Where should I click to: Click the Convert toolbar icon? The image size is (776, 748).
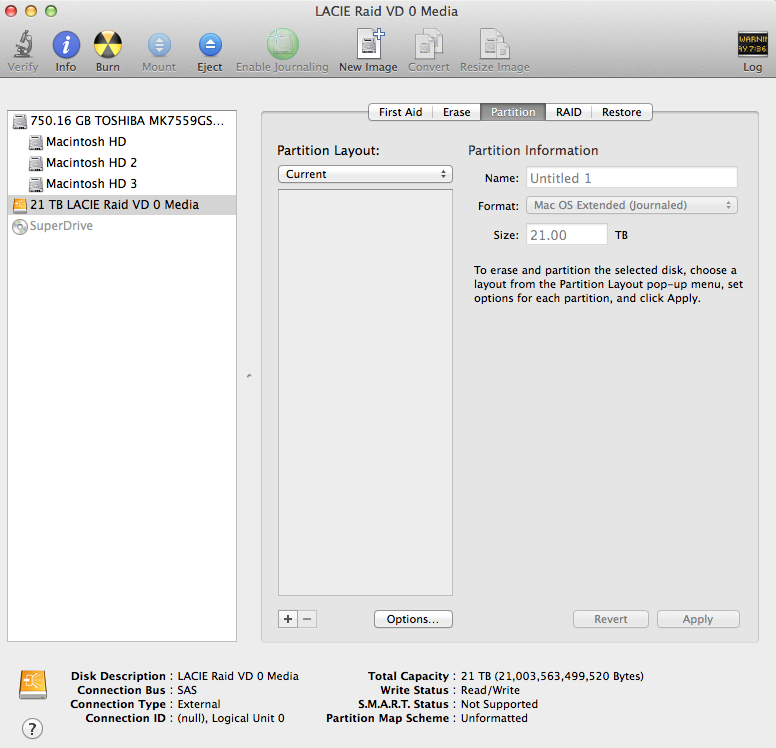429,44
